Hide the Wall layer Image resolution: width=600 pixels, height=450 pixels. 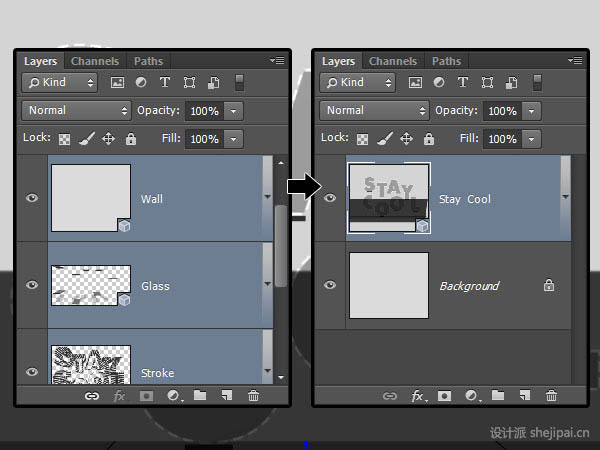click(x=32, y=198)
